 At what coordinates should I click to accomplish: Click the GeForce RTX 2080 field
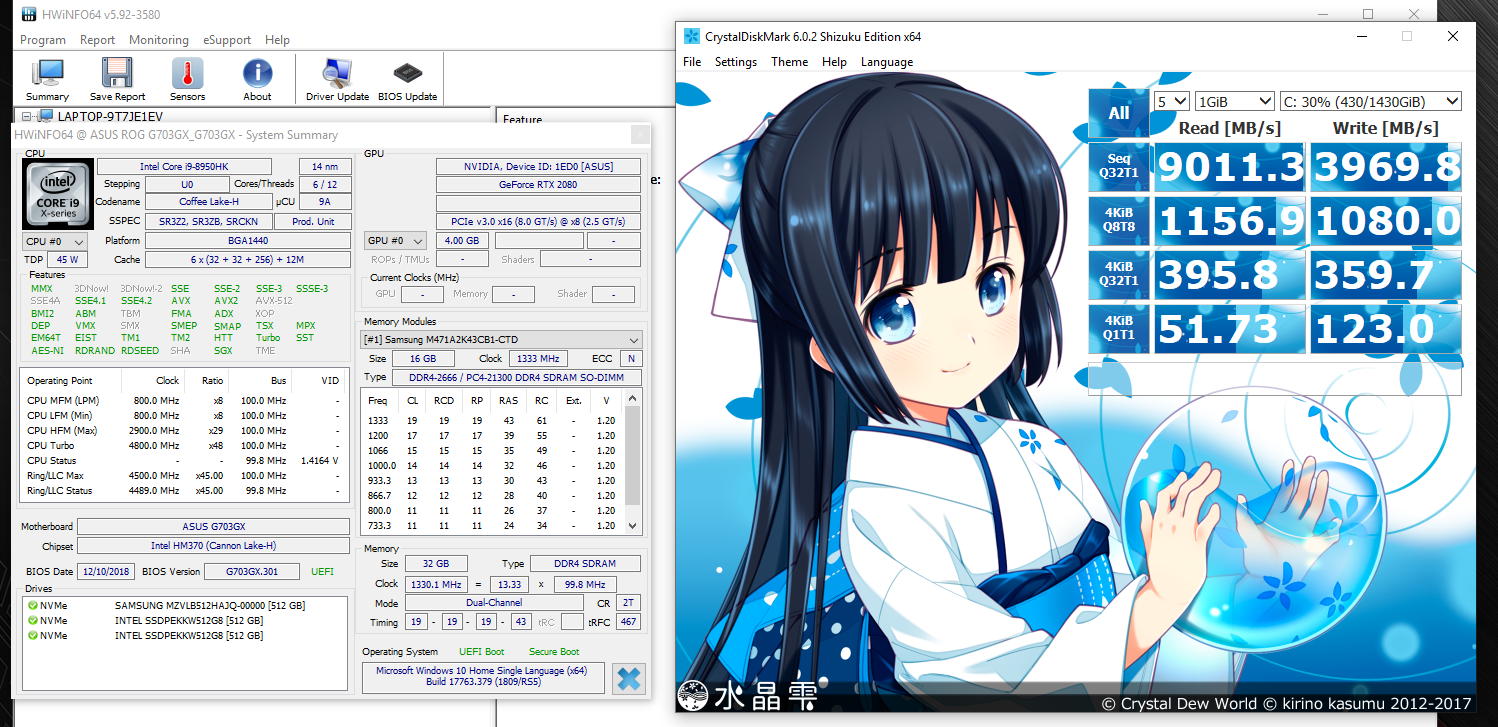[538, 185]
